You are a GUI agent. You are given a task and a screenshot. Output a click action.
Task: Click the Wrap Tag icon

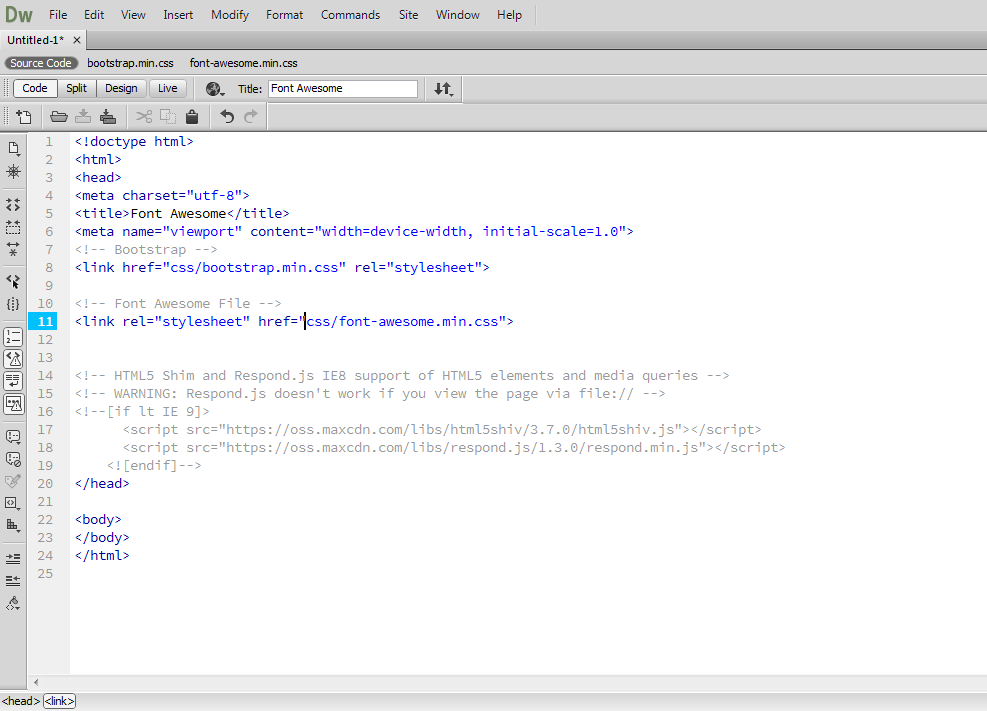(13, 481)
